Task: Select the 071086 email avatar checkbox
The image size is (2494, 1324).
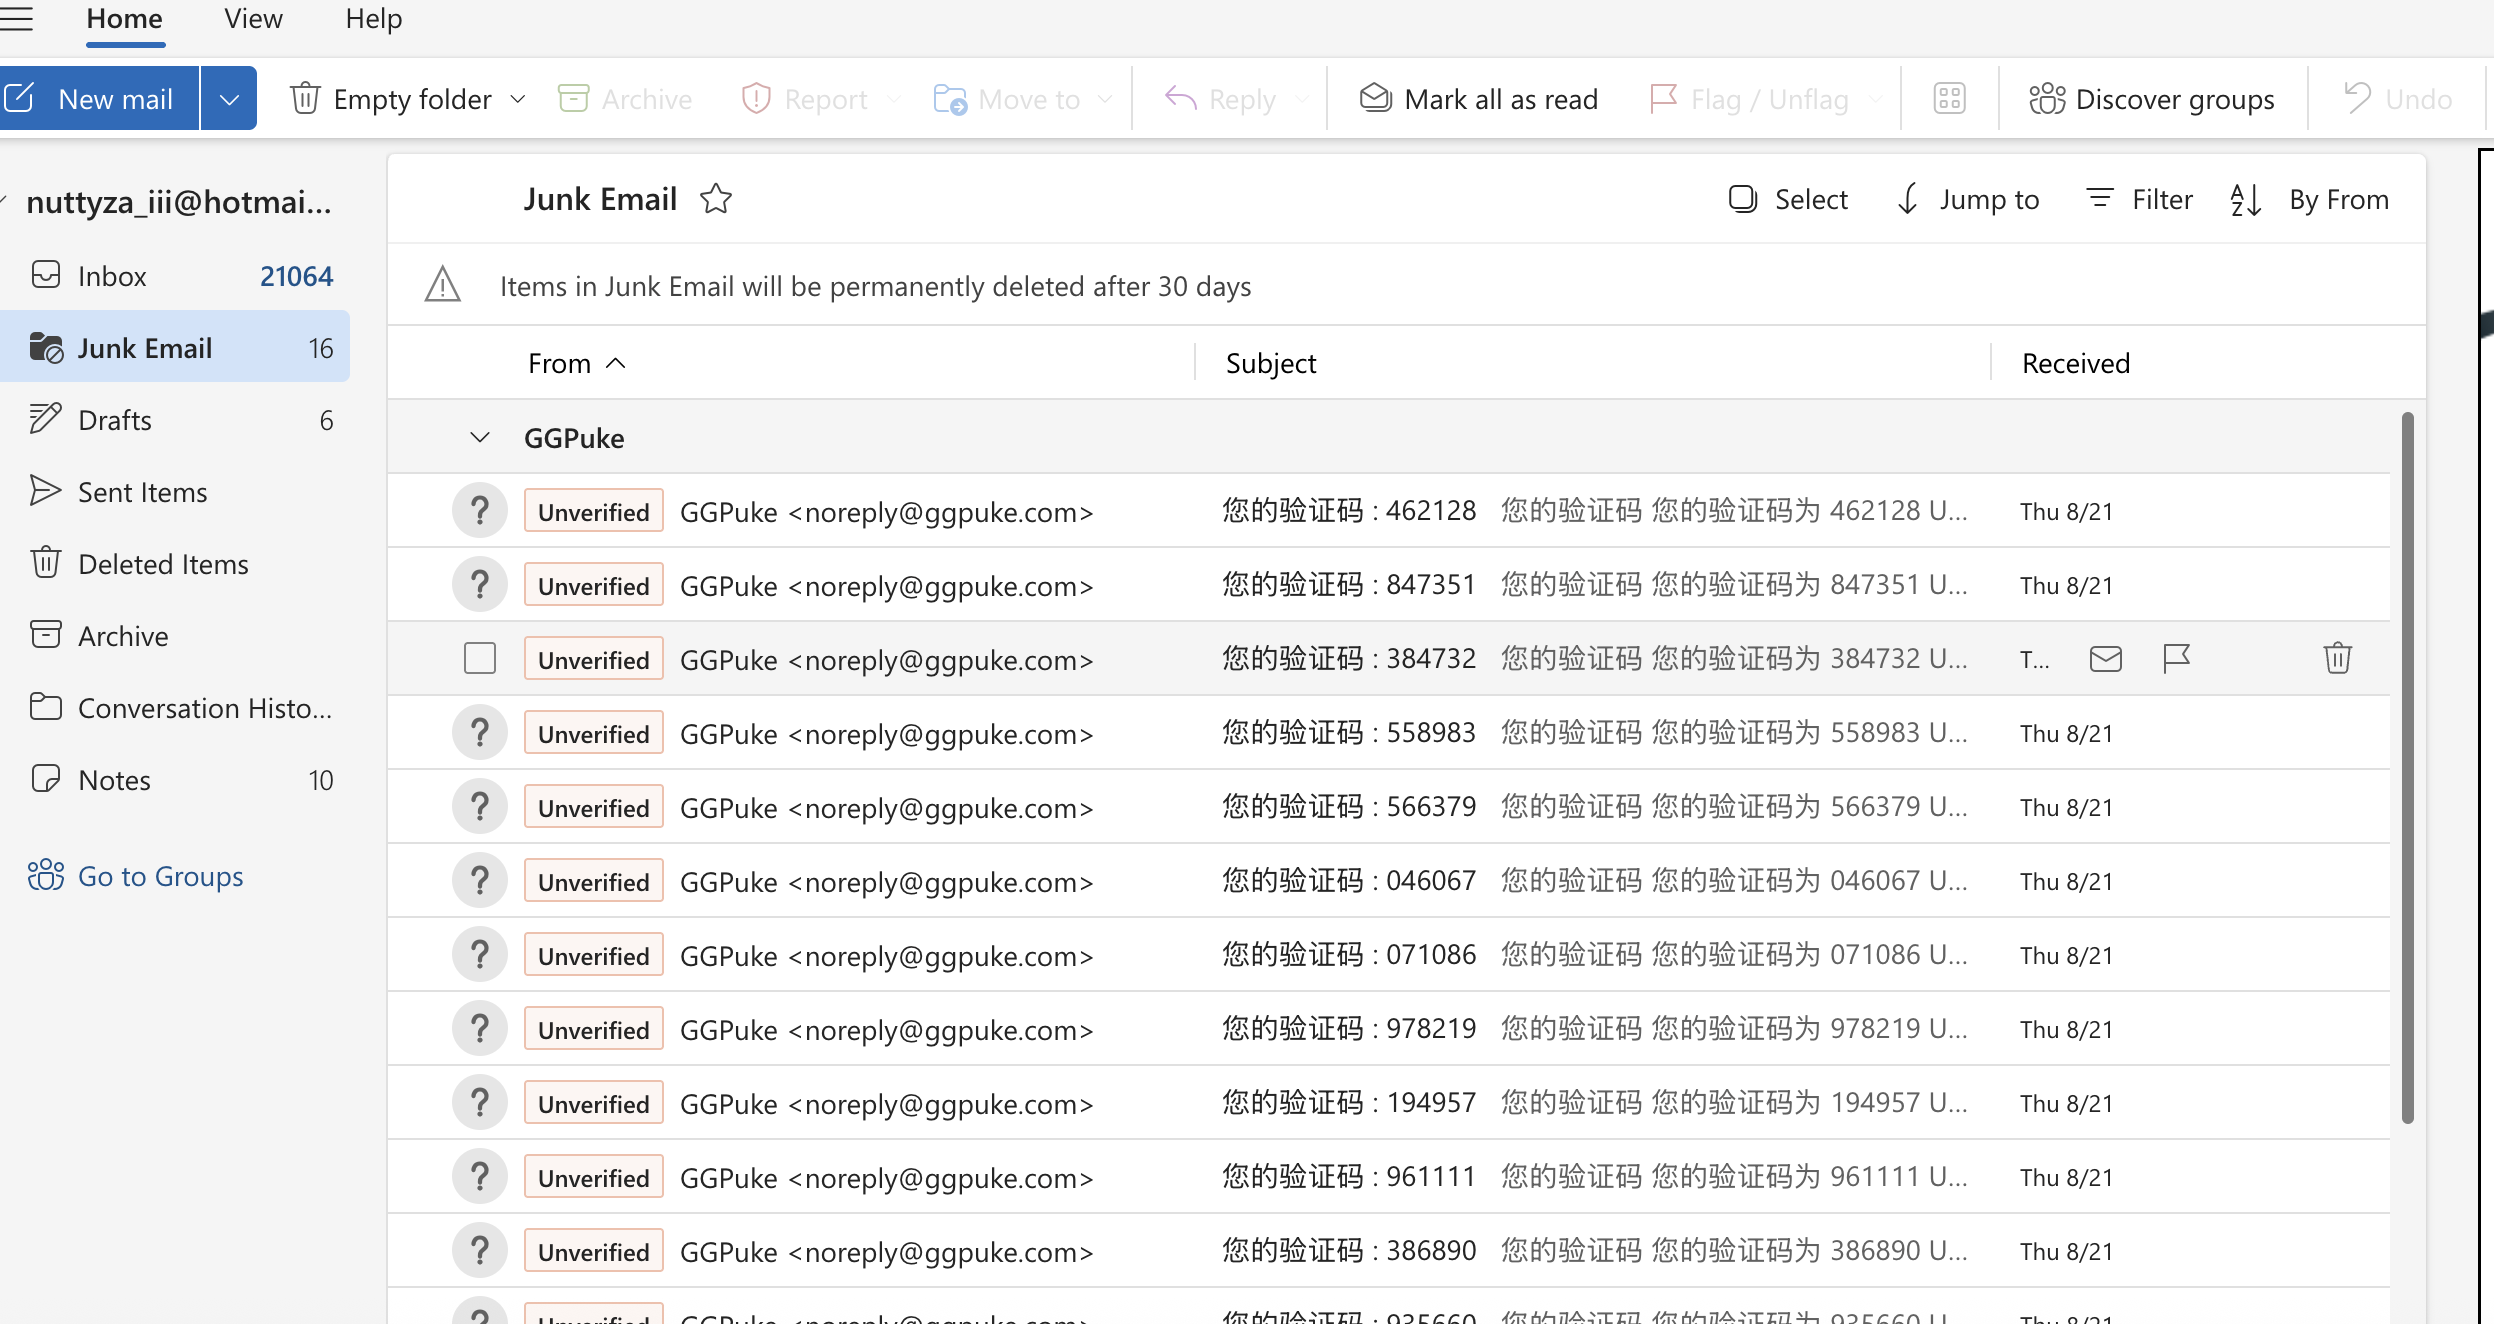Action: (x=480, y=955)
